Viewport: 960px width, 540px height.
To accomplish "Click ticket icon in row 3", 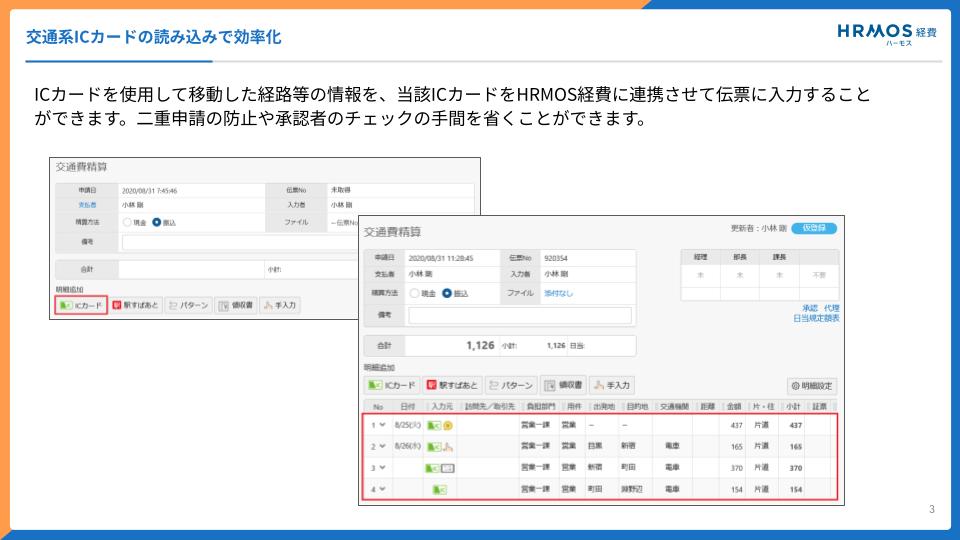I will coord(448,468).
